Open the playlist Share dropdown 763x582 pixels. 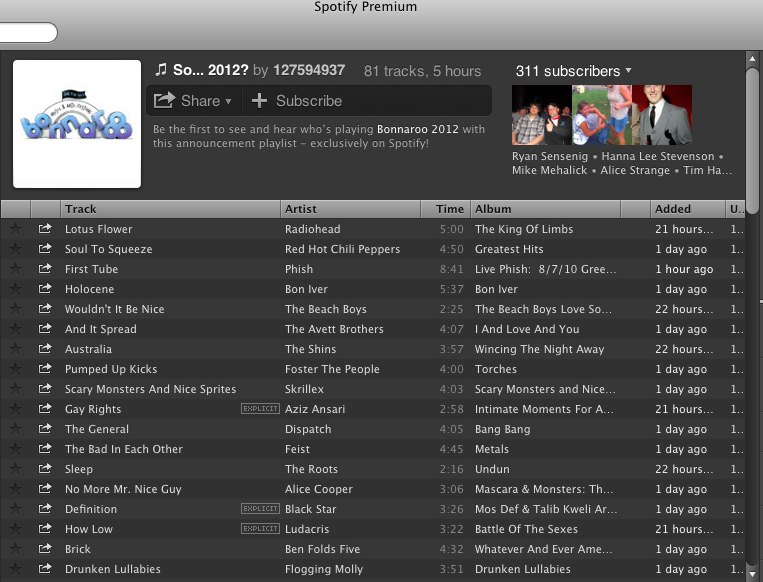[193, 101]
